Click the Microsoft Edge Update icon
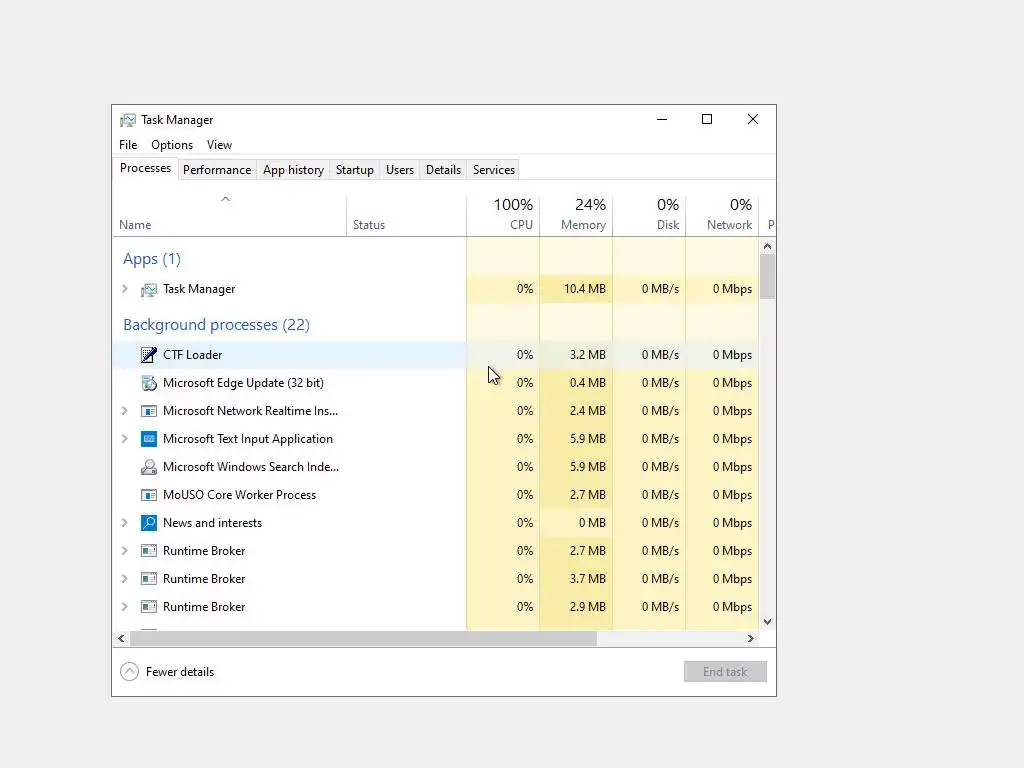The width and height of the screenshot is (1024, 768). tap(149, 383)
